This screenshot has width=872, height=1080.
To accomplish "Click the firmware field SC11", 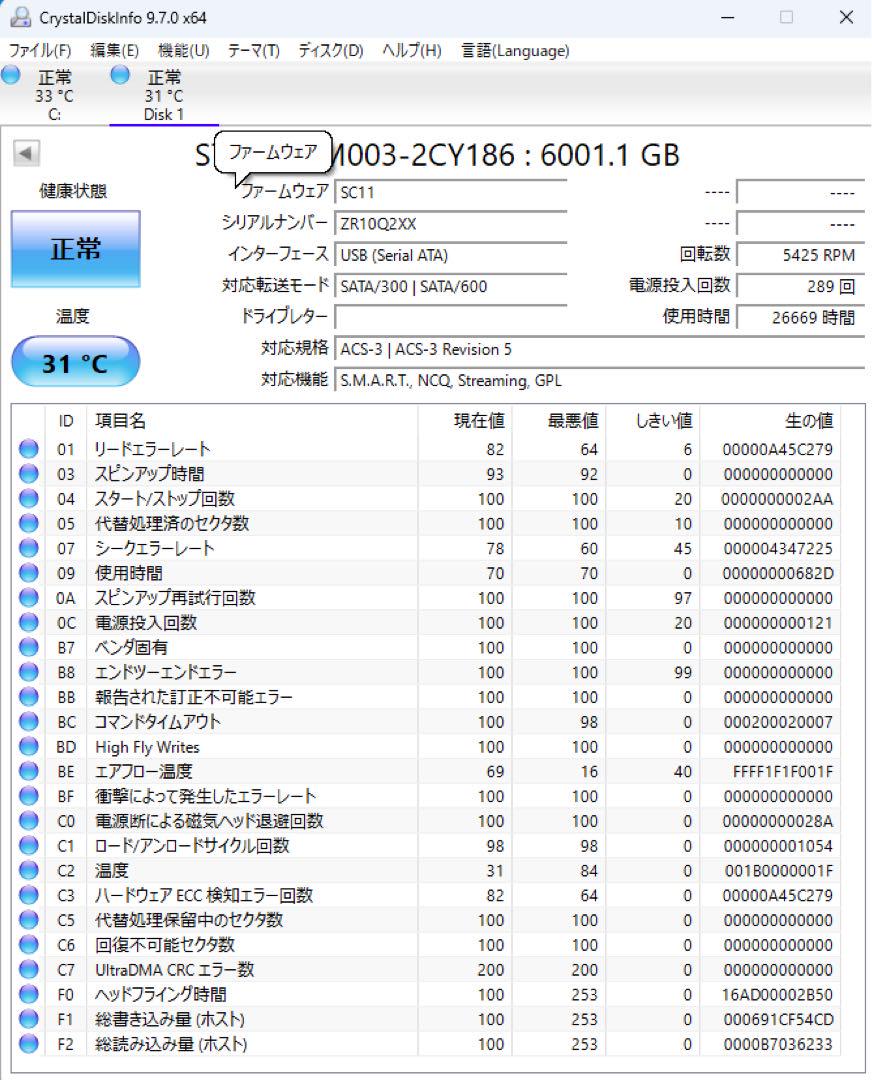I will pos(450,192).
